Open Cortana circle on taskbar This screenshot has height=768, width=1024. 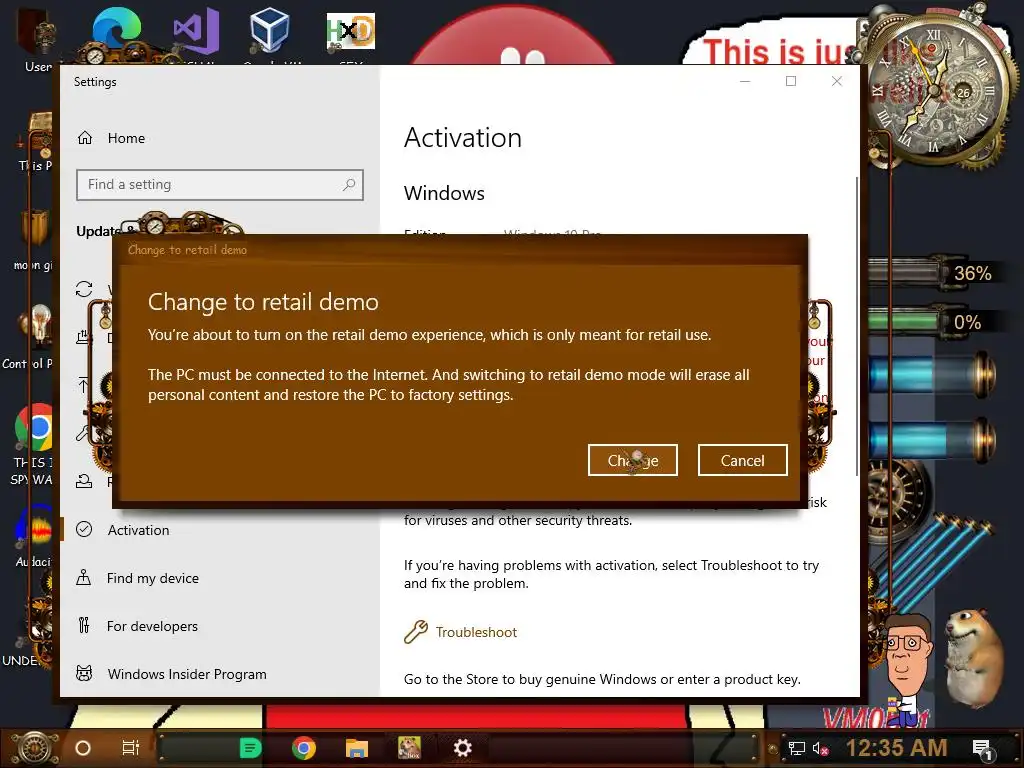click(x=83, y=748)
